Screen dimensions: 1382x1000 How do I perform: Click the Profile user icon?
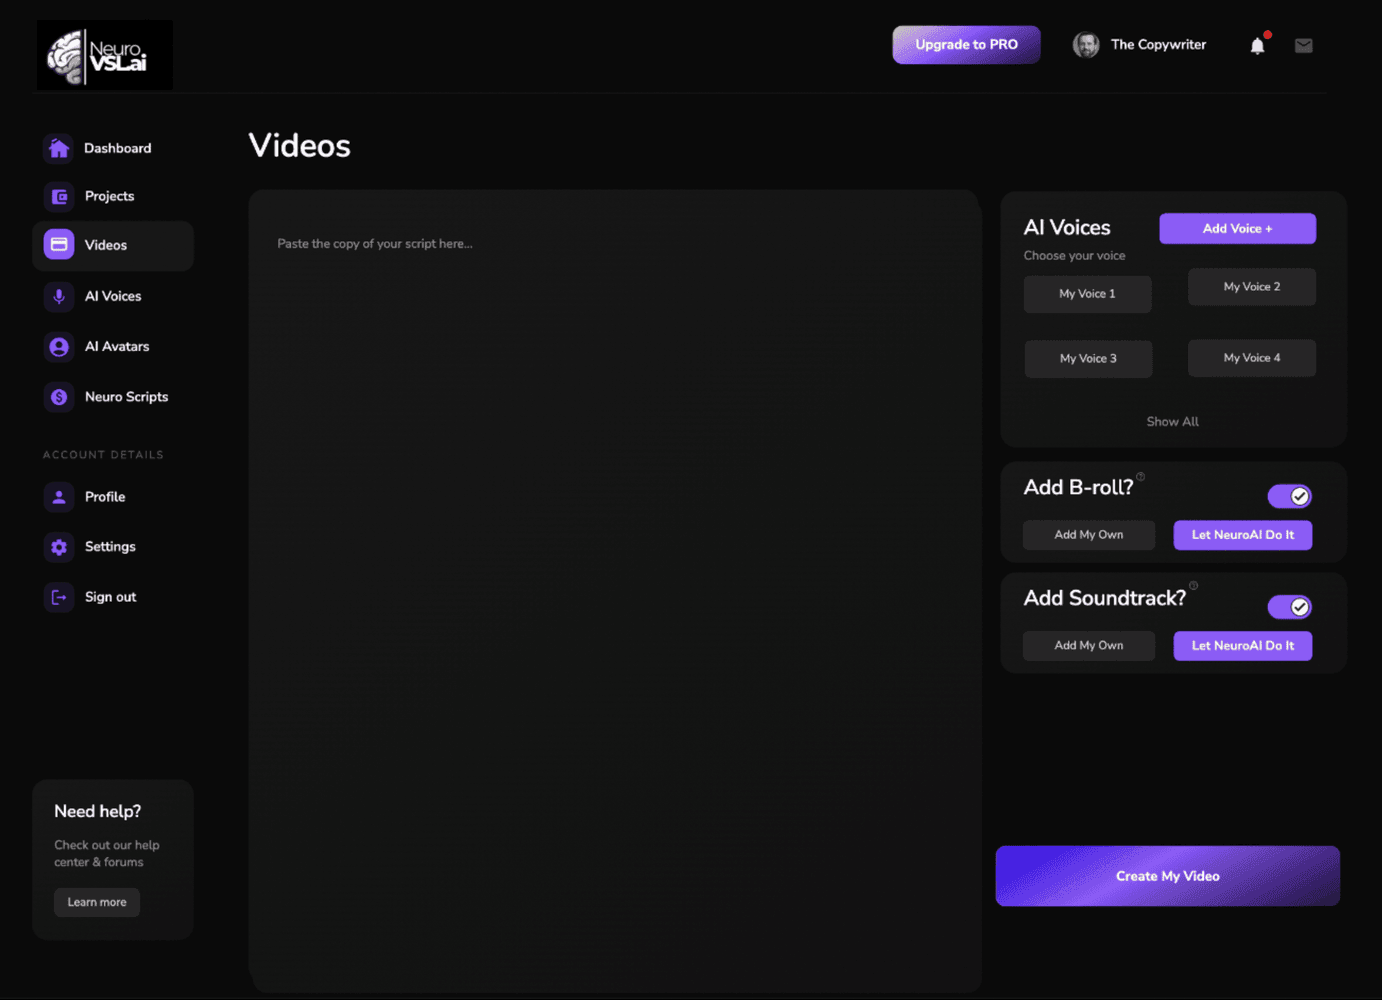(59, 497)
